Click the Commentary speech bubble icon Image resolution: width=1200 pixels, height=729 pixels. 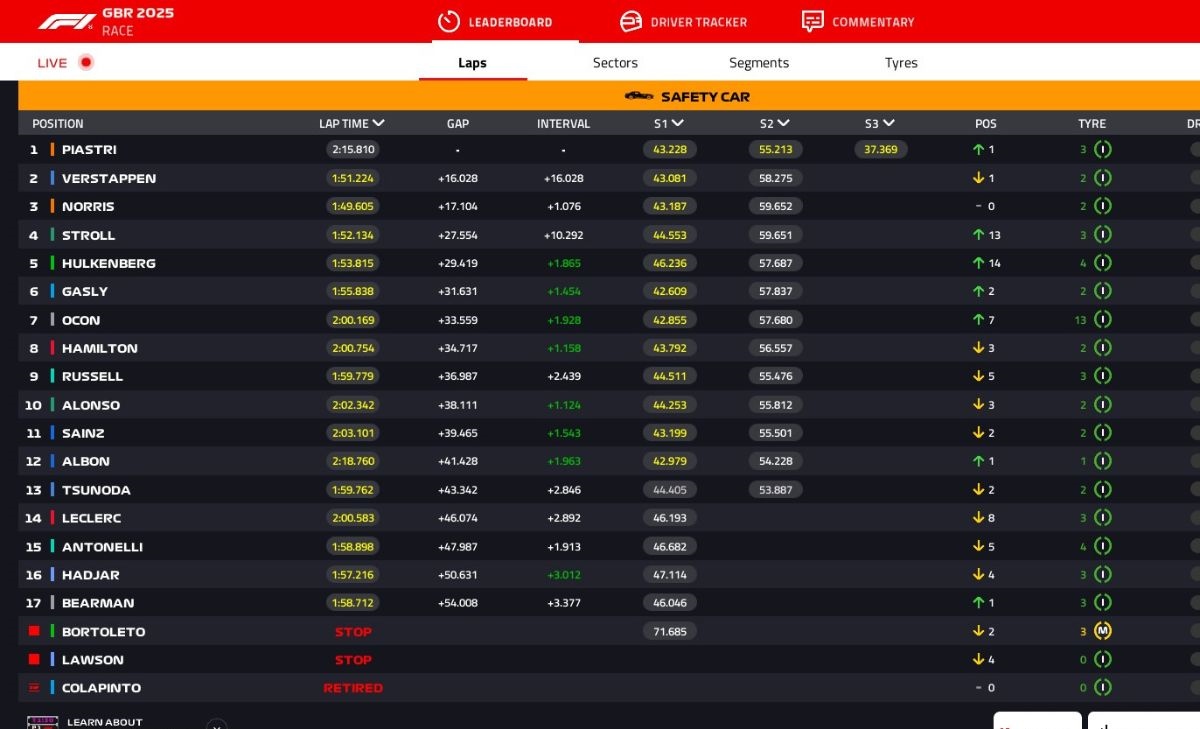(x=813, y=21)
